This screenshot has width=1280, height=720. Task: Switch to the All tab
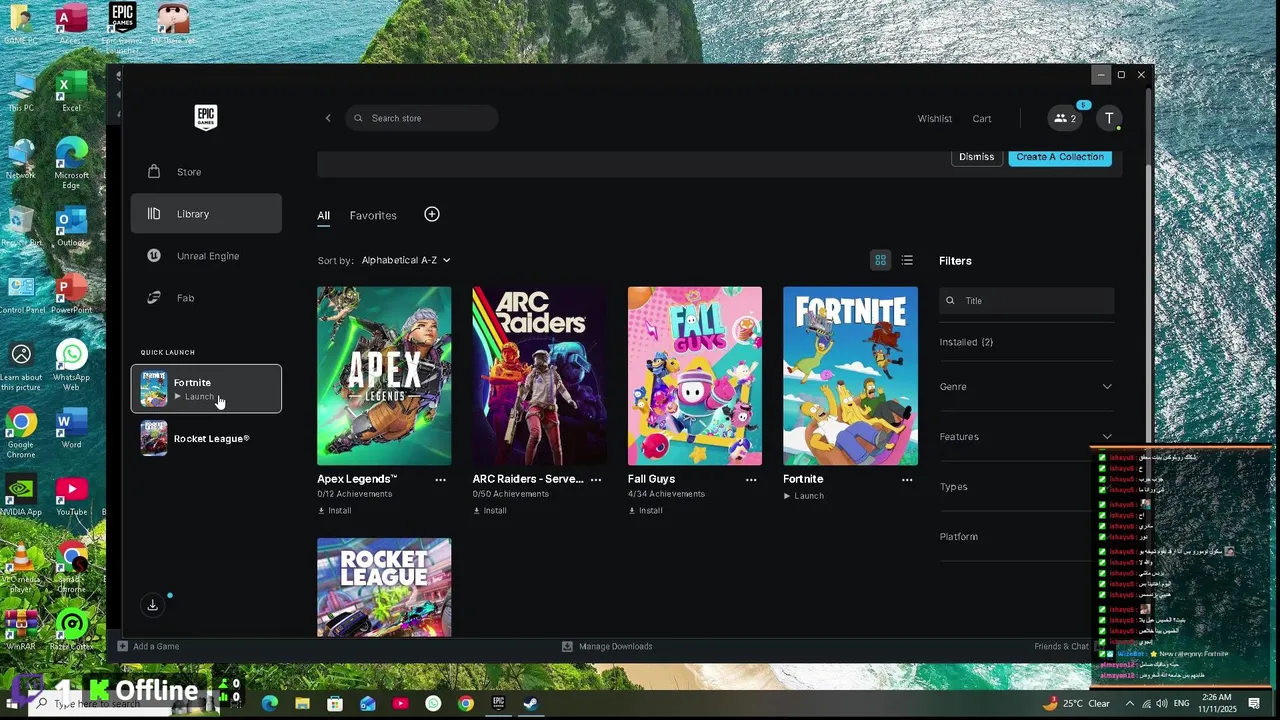tap(323, 215)
